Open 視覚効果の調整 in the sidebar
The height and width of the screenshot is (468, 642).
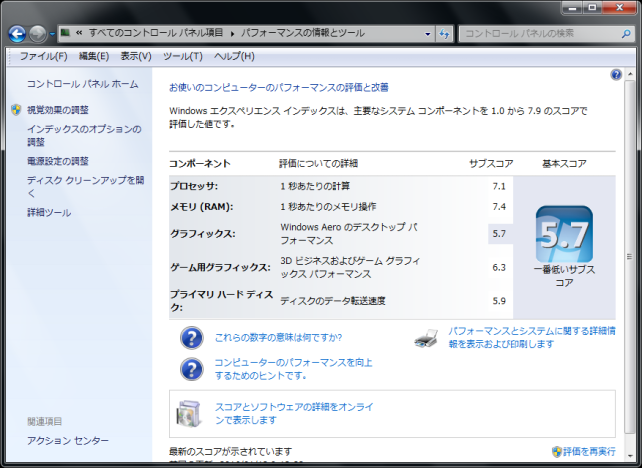pos(57,110)
